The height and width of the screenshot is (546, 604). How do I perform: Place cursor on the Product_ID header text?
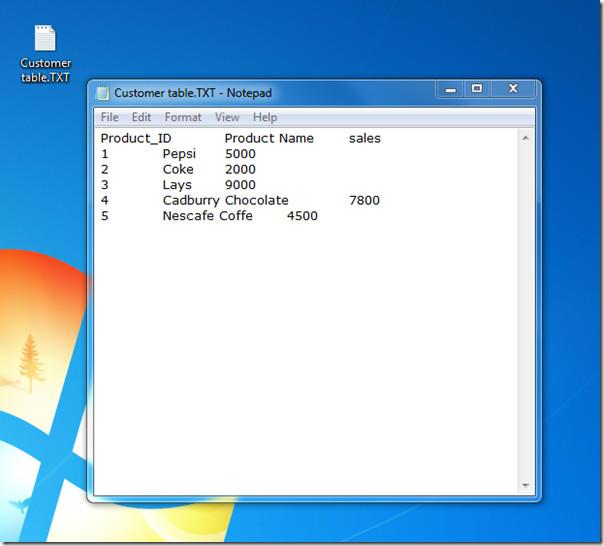tap(136, 138)
